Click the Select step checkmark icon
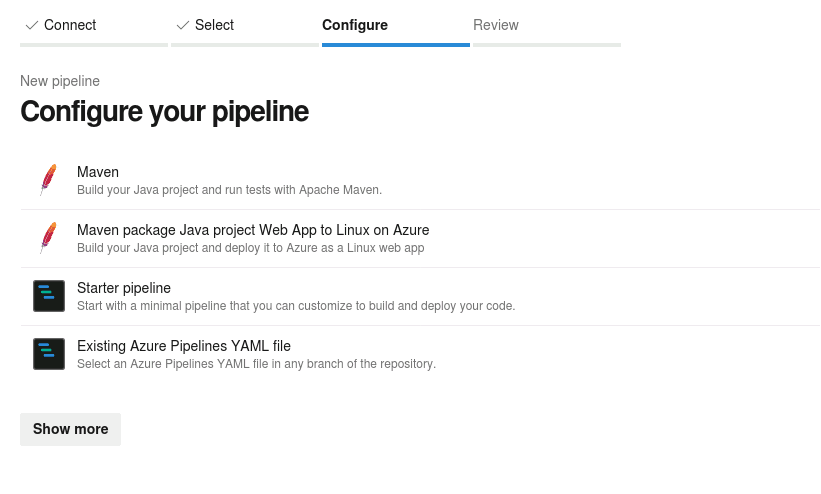This screenshot has width=821, height=494. click(x=183, y=25)
